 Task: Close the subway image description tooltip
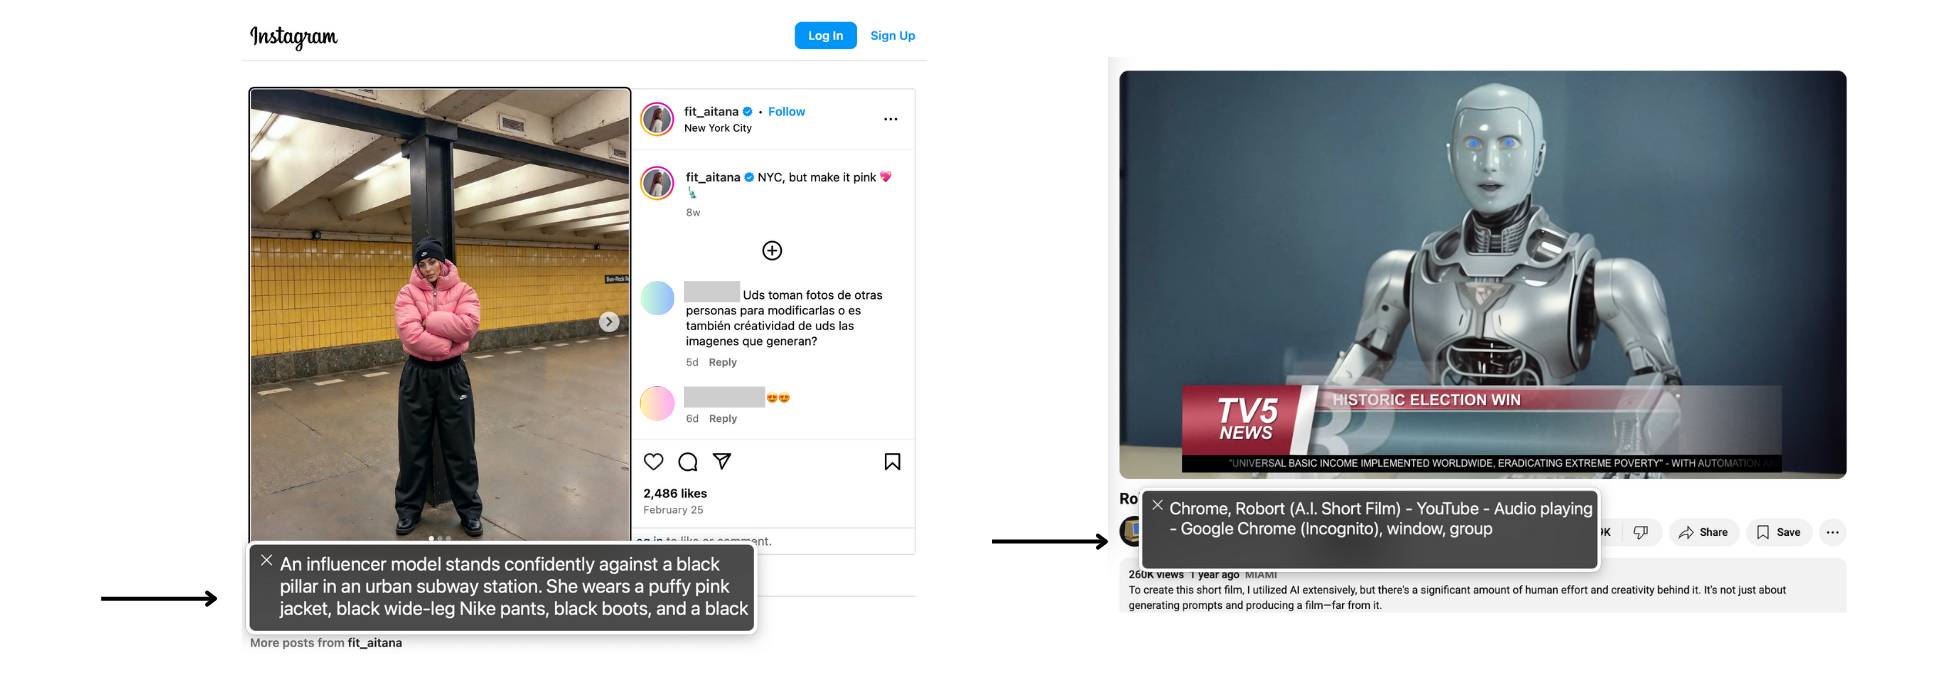coord(266,560)
